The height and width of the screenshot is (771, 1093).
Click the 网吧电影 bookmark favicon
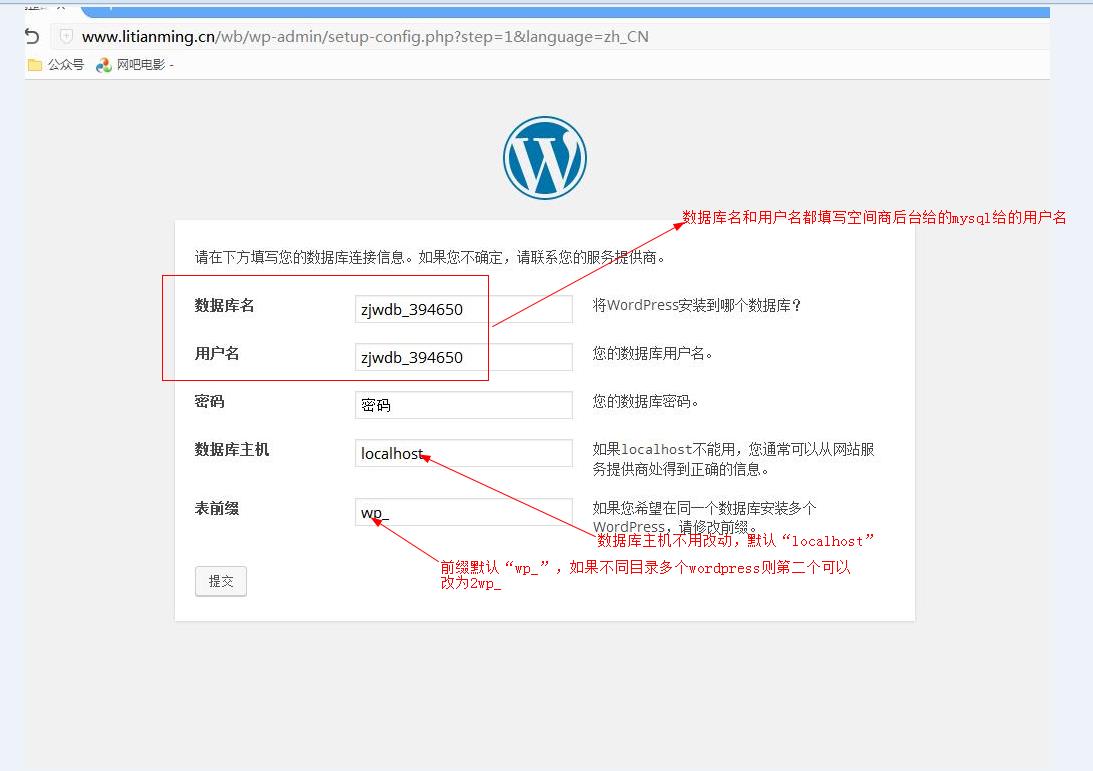(103, 64)
